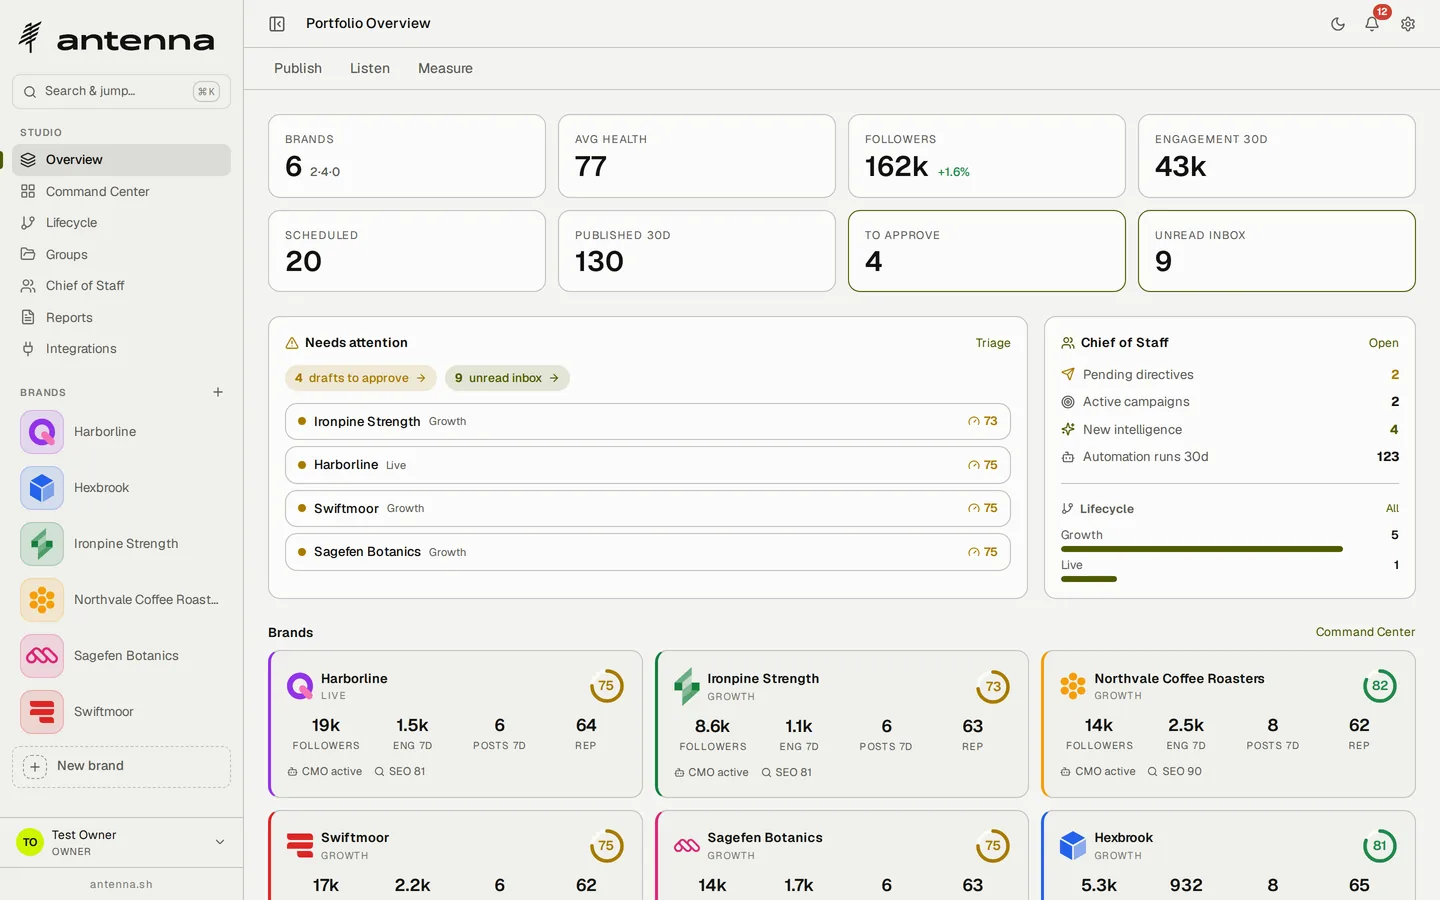Open the Unread Inbox stat card
Image resolution: width=1440 pixels, height=900 pixels.
point(1277,251)
